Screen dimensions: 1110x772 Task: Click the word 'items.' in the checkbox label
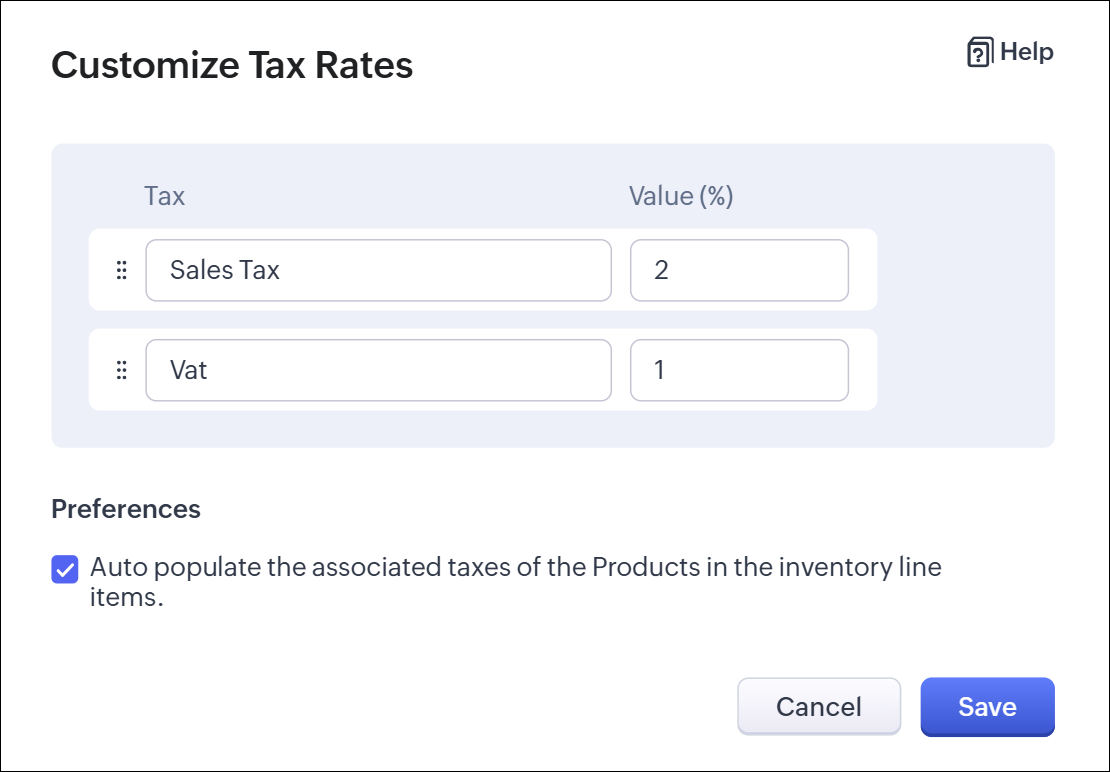click(126, 598)
